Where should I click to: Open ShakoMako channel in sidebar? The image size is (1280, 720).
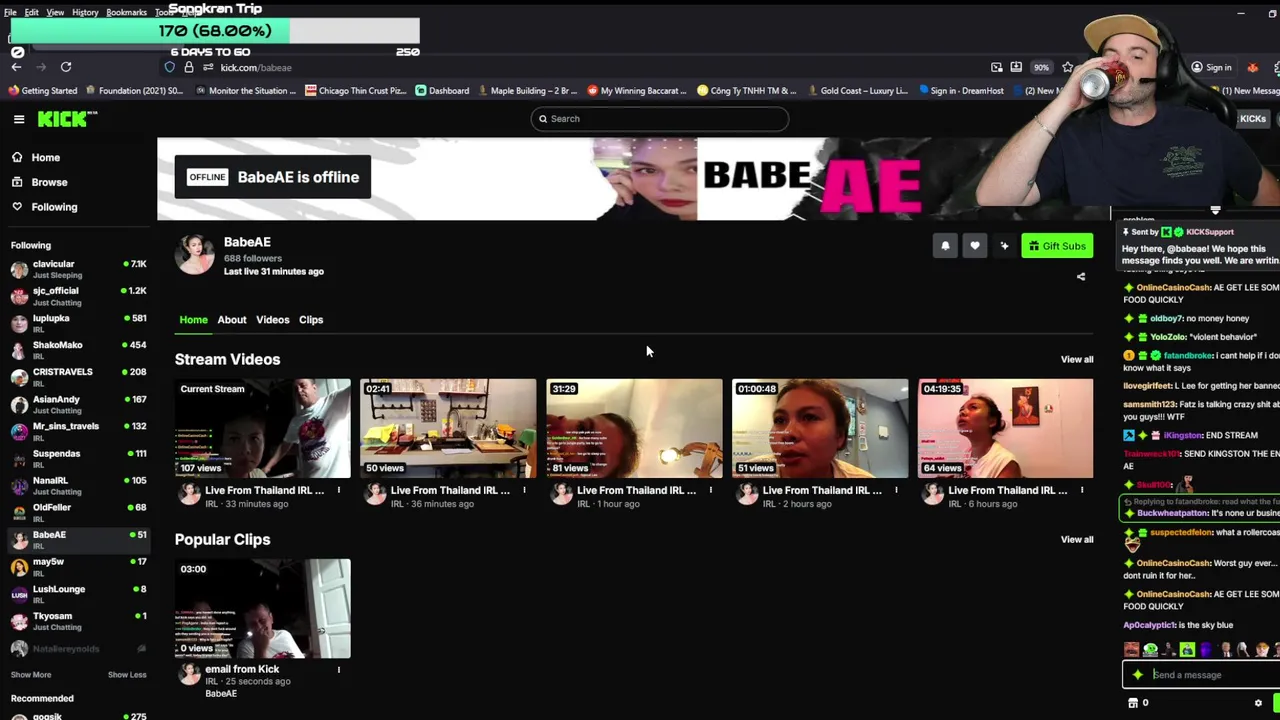[x=78, y=350]
